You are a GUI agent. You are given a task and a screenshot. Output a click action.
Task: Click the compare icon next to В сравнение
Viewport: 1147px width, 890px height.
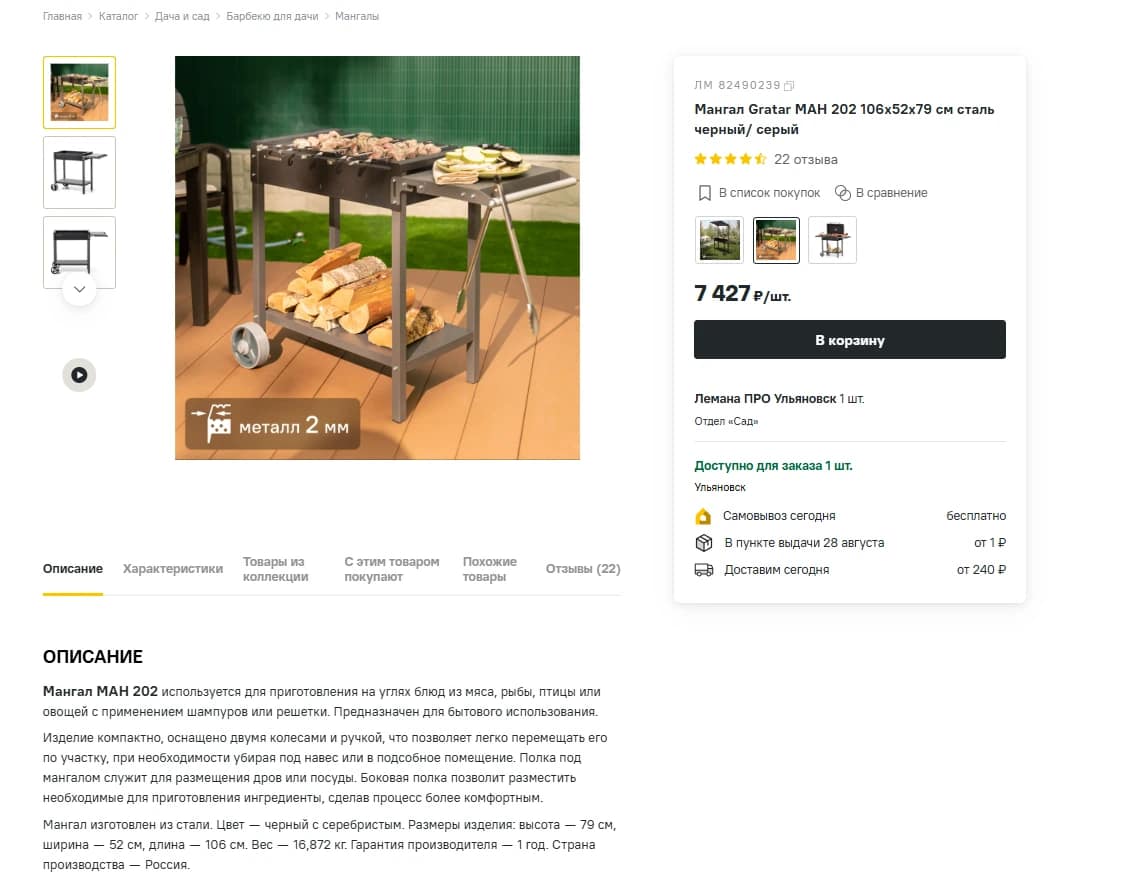[x=843, y=193]
